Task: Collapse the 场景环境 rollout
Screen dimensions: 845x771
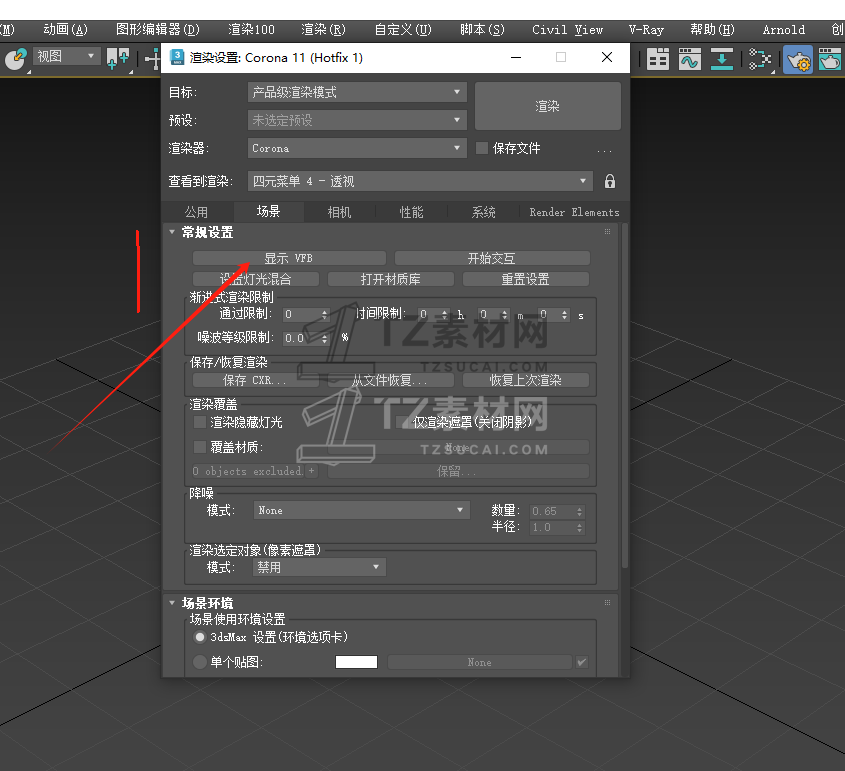Action: tap(172, 603)
